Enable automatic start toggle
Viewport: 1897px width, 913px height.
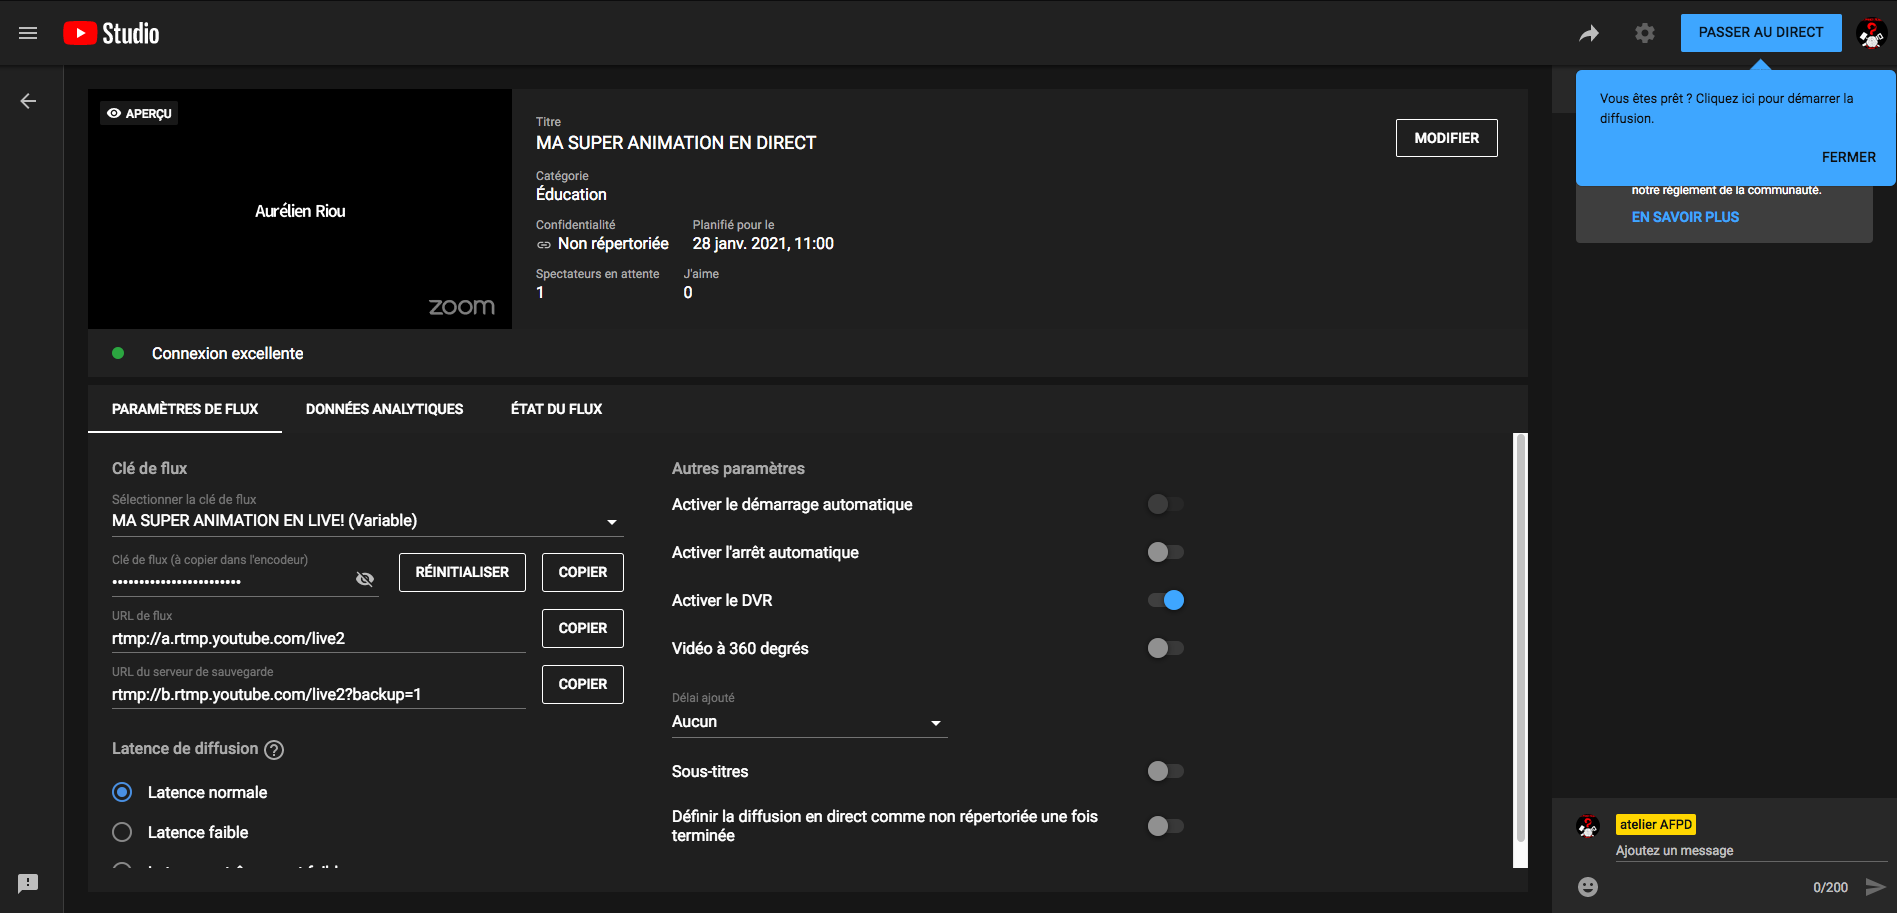pos(1165,504)
